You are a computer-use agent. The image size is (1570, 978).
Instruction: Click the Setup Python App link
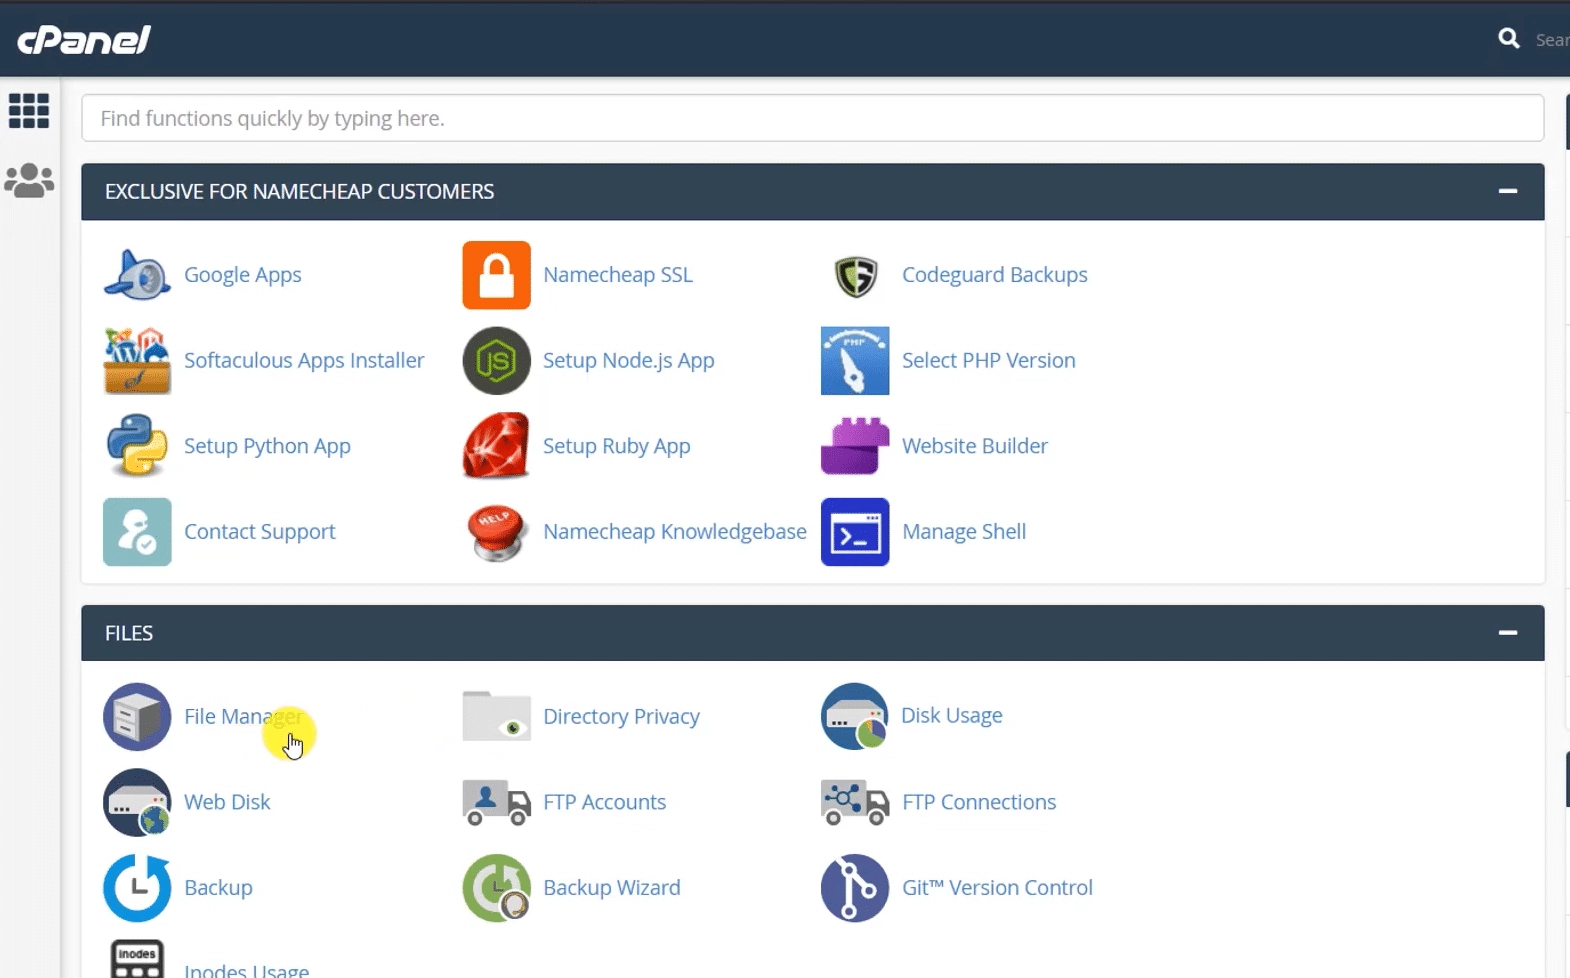point(267,446)
